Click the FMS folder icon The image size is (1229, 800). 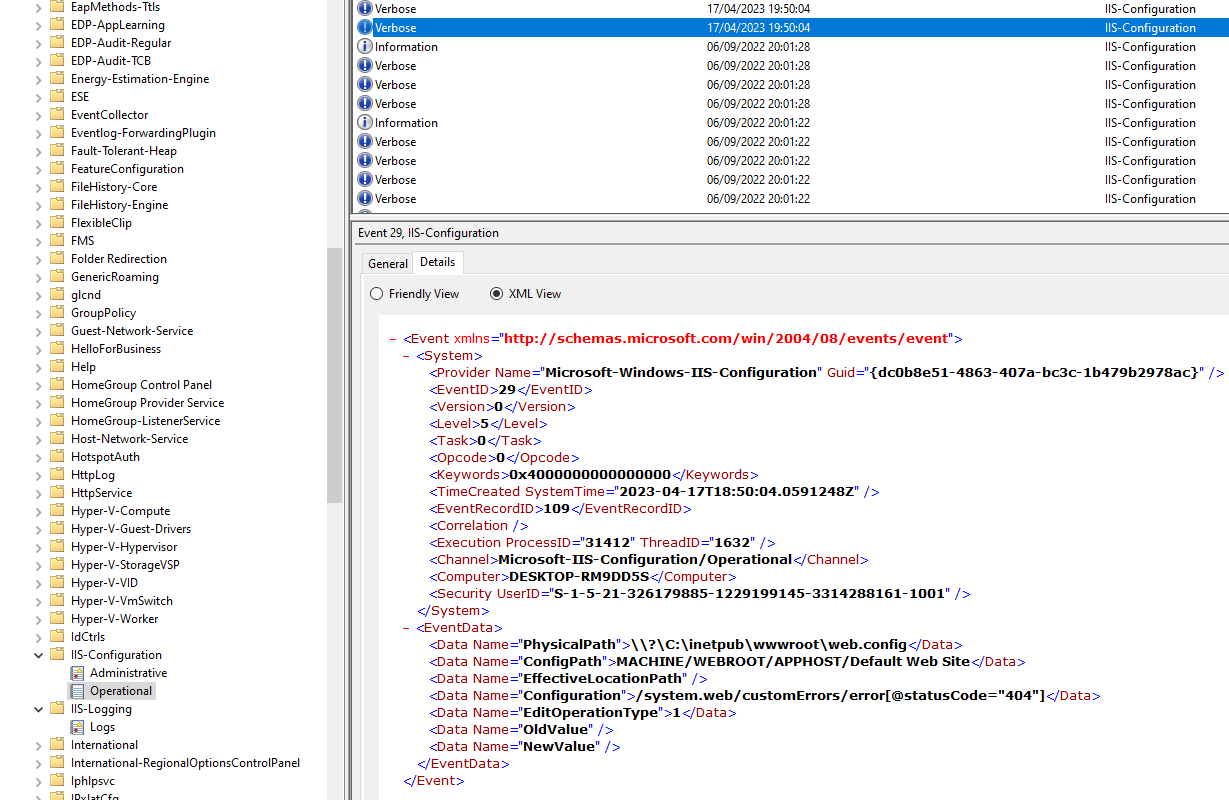coord(57,241)
